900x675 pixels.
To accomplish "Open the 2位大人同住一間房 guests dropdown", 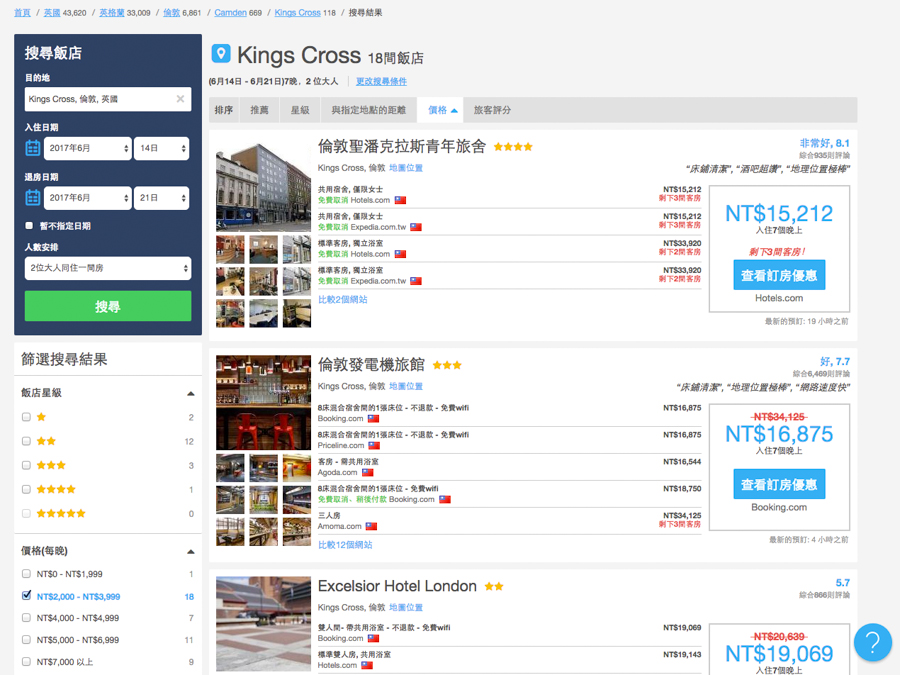I will pyautogui.click(x=108, y=268).
